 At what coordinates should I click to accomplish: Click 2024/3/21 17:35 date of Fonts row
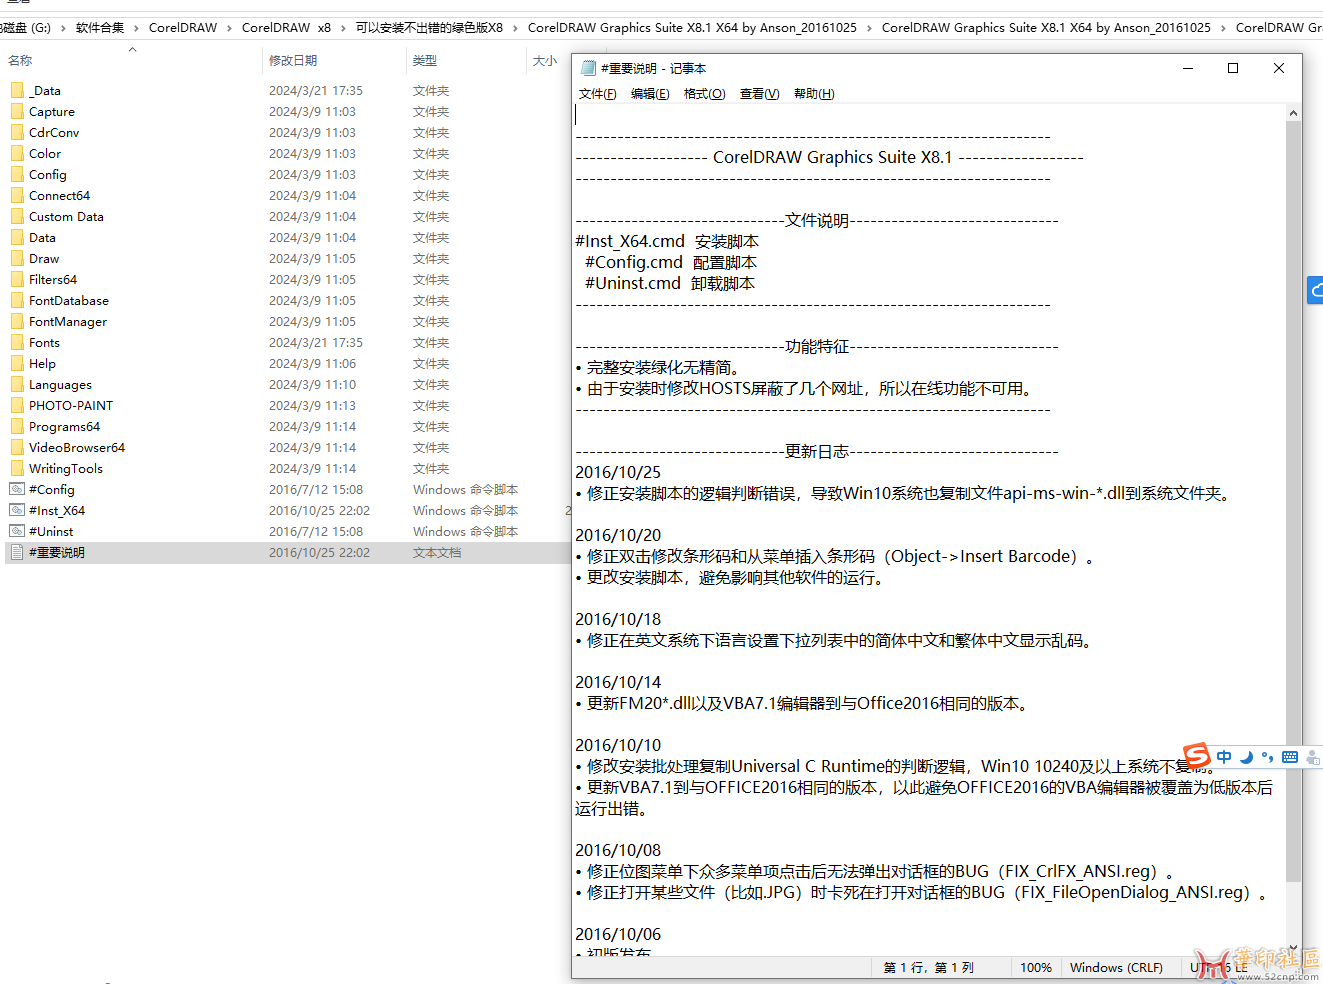pyautogui.click(x=316, y=342)
